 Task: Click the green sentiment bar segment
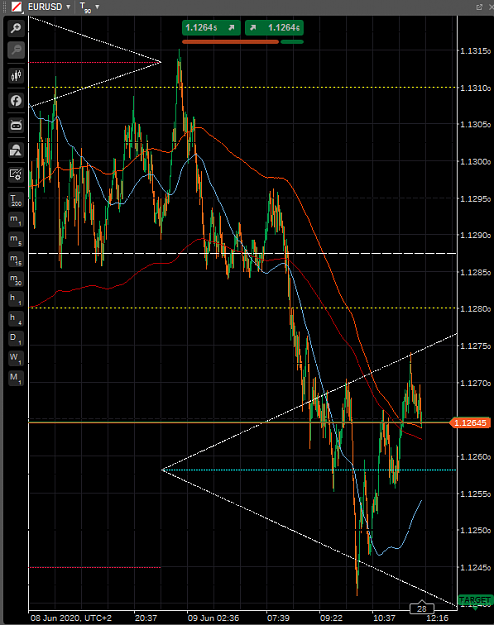292,42
